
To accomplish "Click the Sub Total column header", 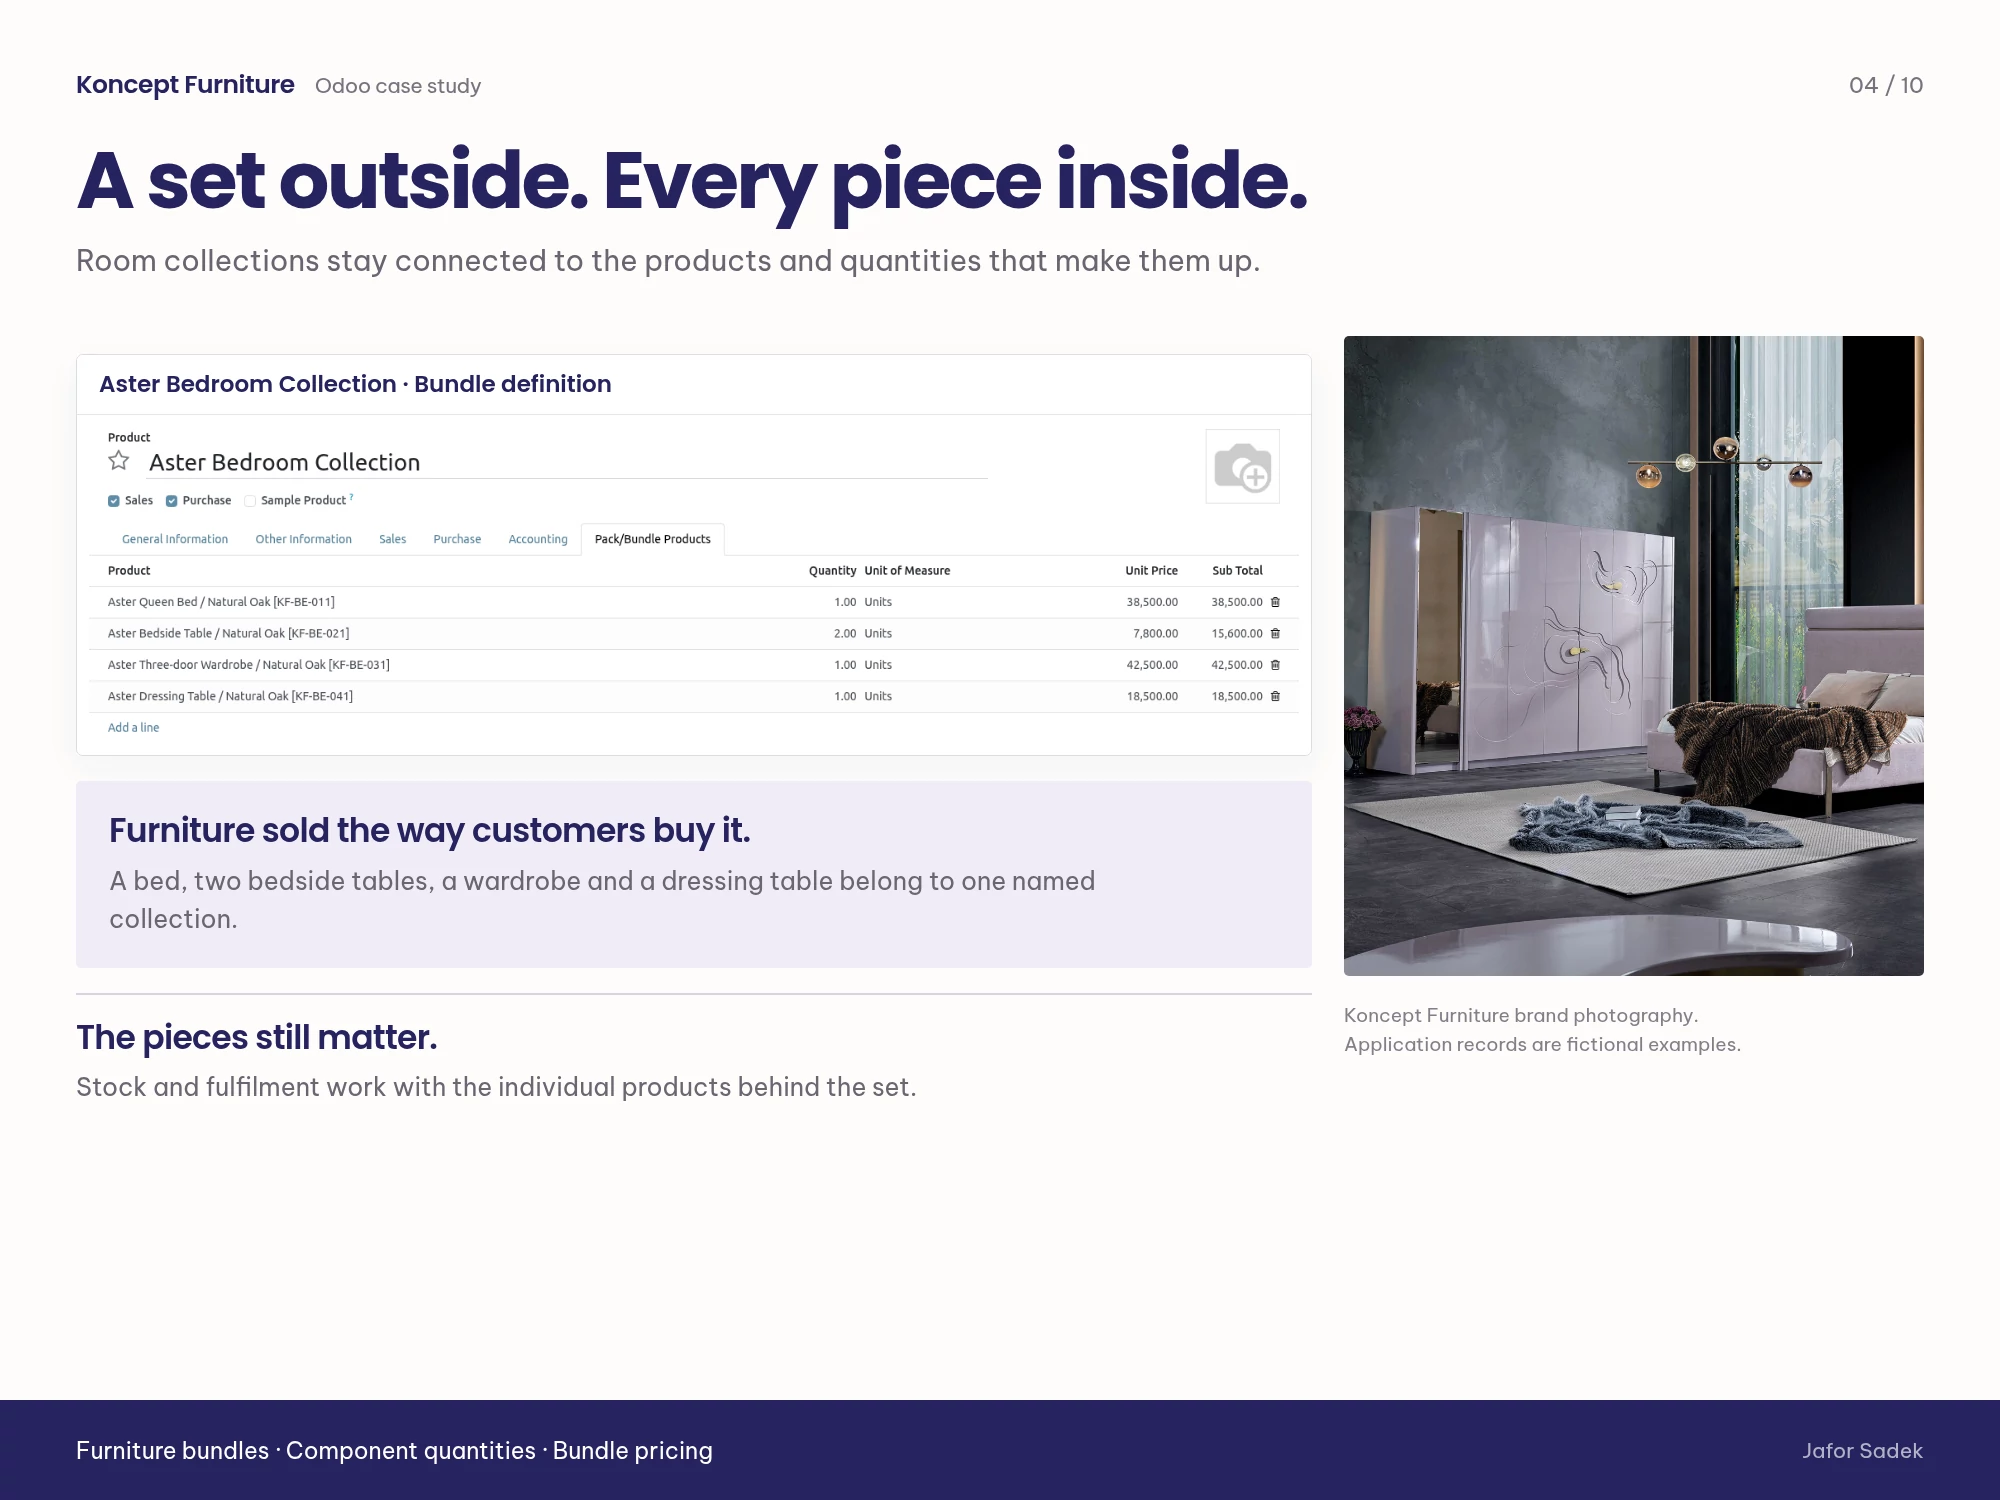I will coord(1237,571).
